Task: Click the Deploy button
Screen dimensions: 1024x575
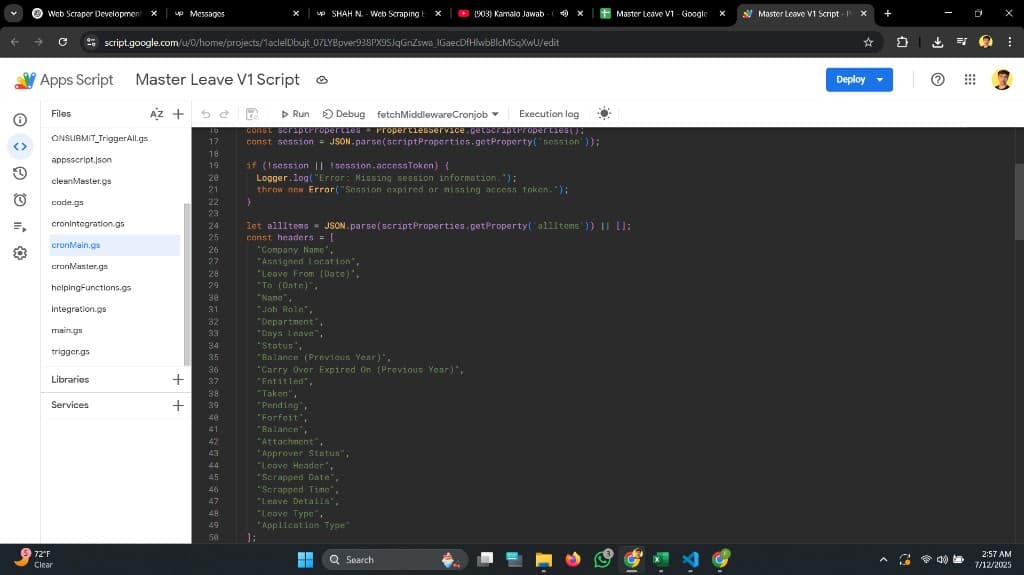Action: coord(850,80)
